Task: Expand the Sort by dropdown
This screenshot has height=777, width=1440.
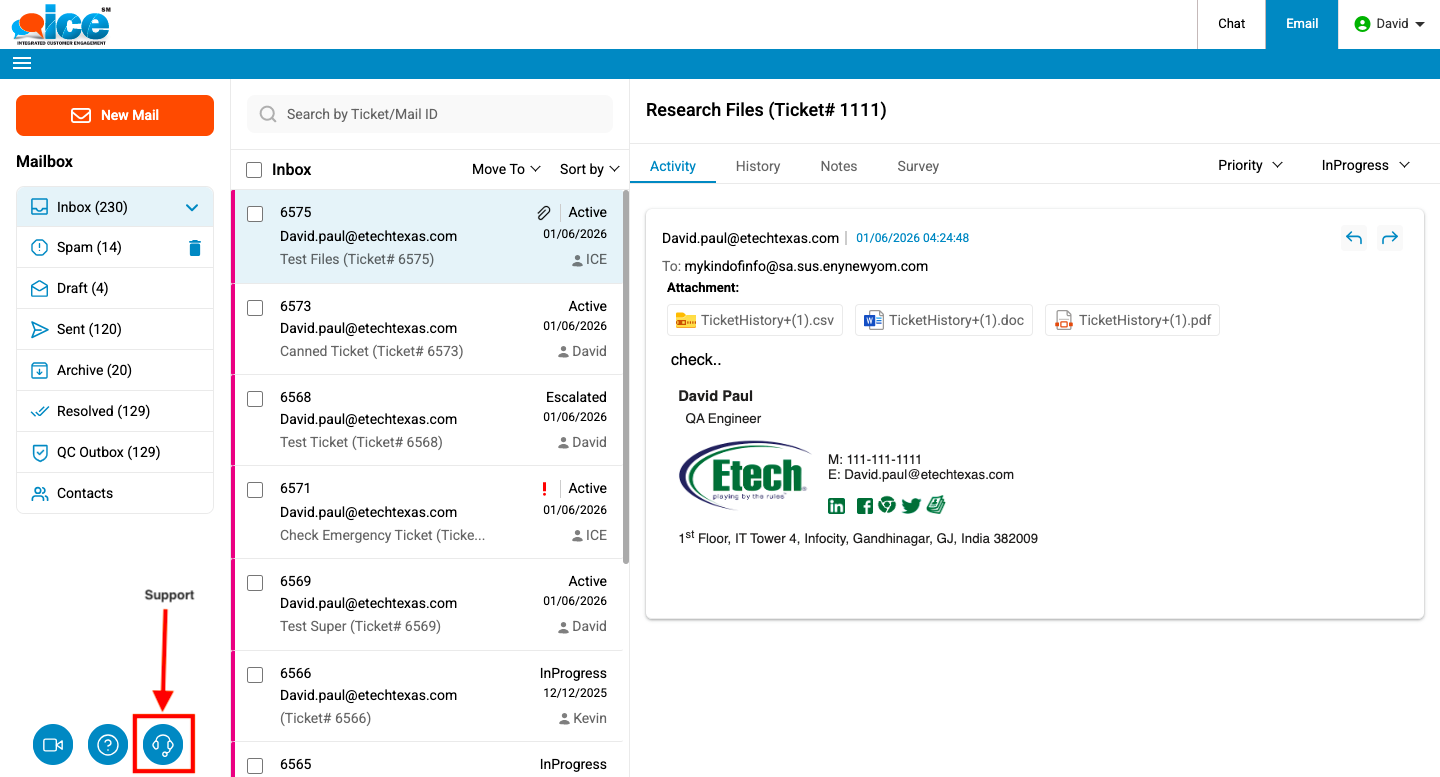Action: point(589,169)
